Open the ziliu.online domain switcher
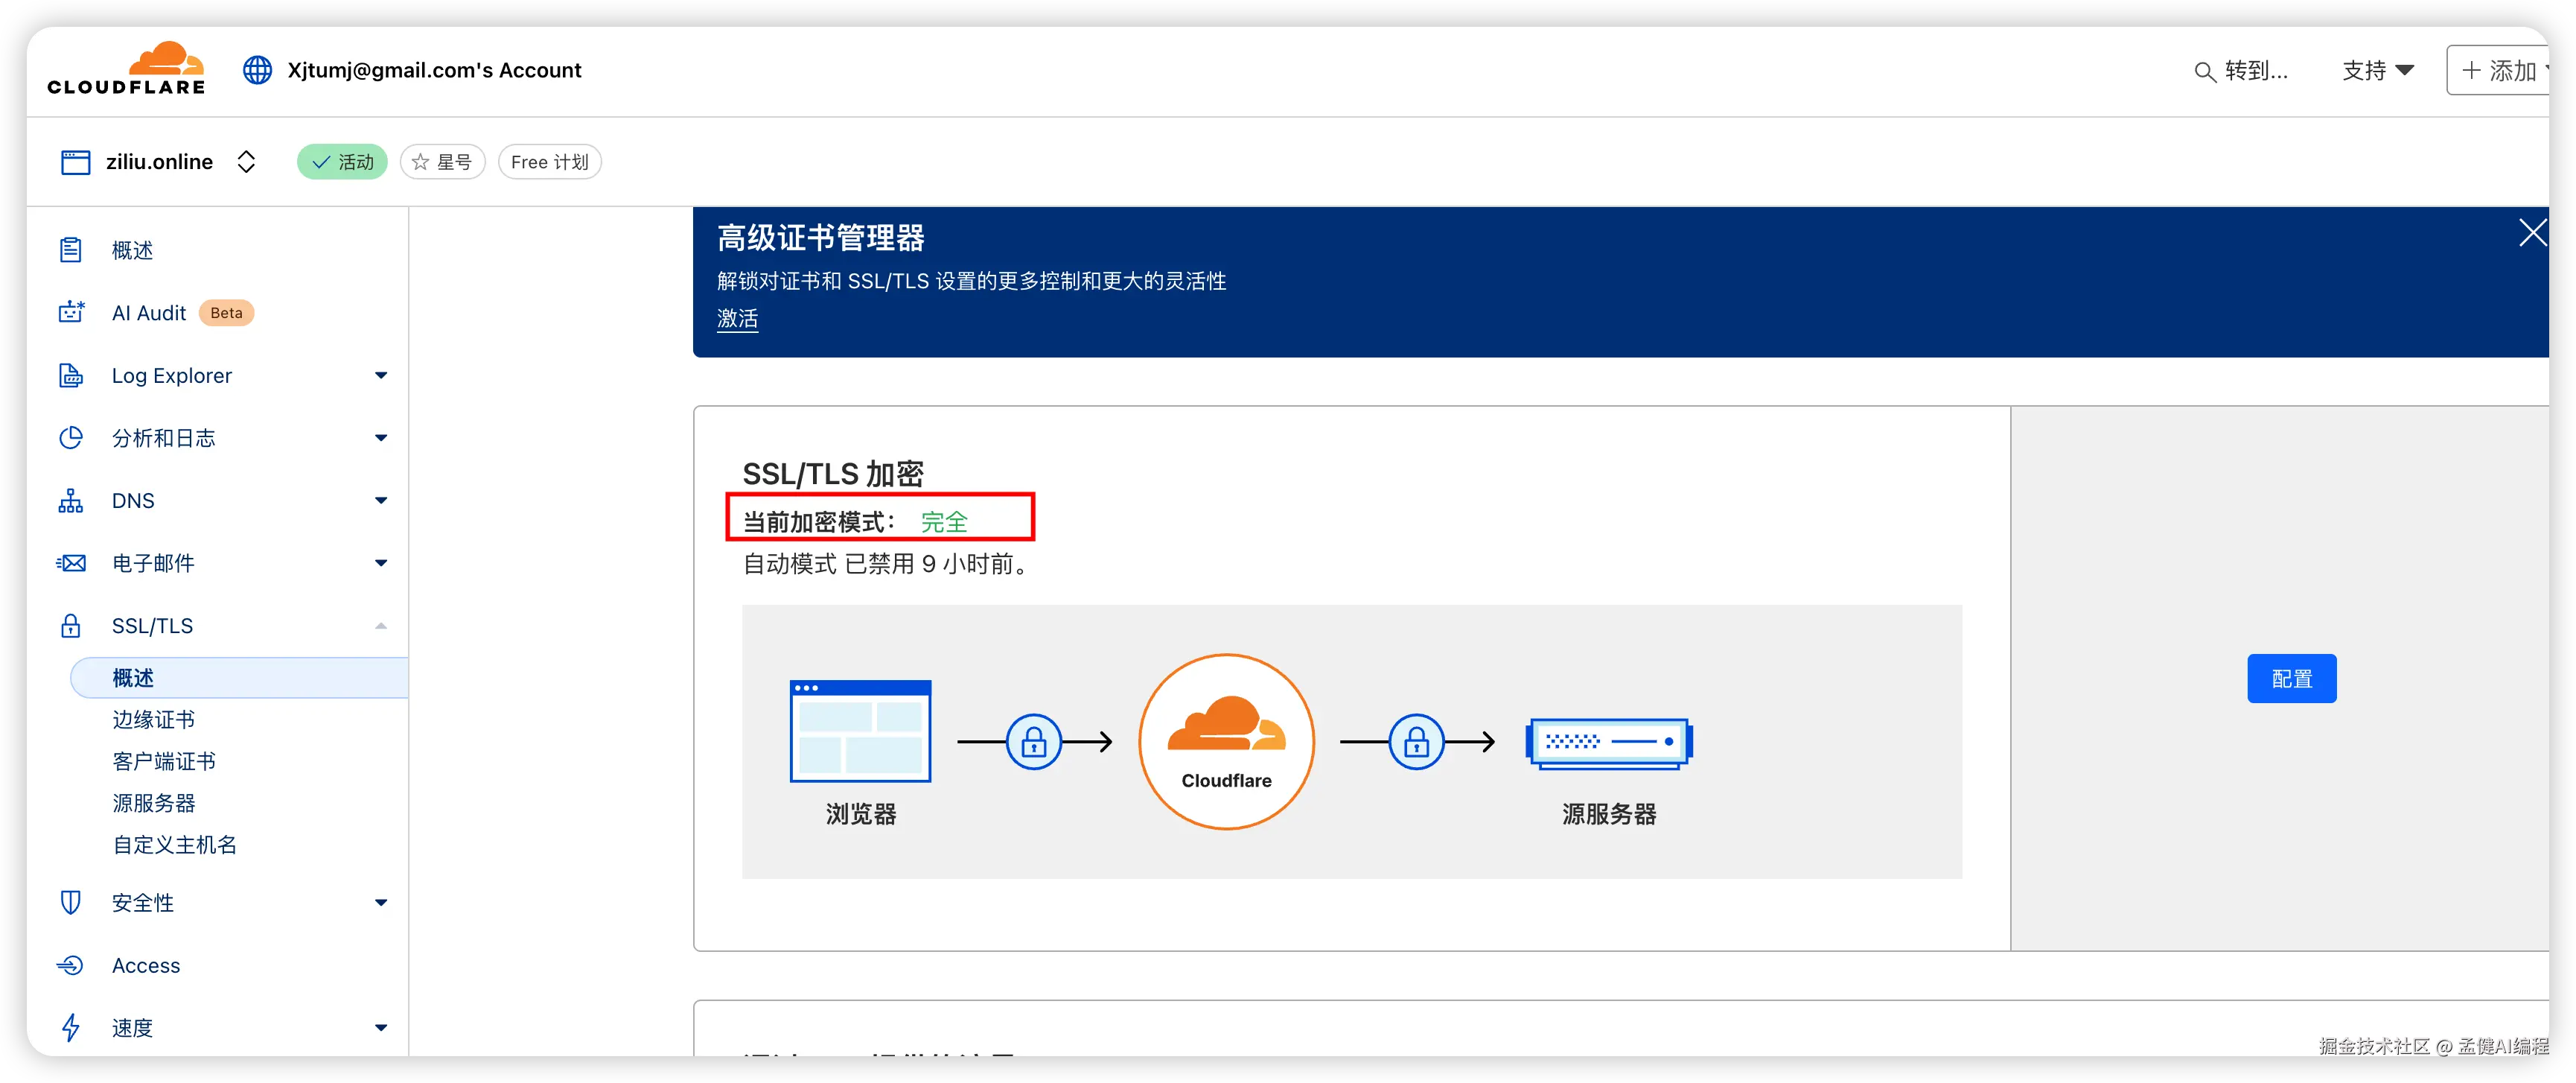Image resolution: width=2576 pixels, height=1083 pixels. pyautogui.click(x=246, y=162)
